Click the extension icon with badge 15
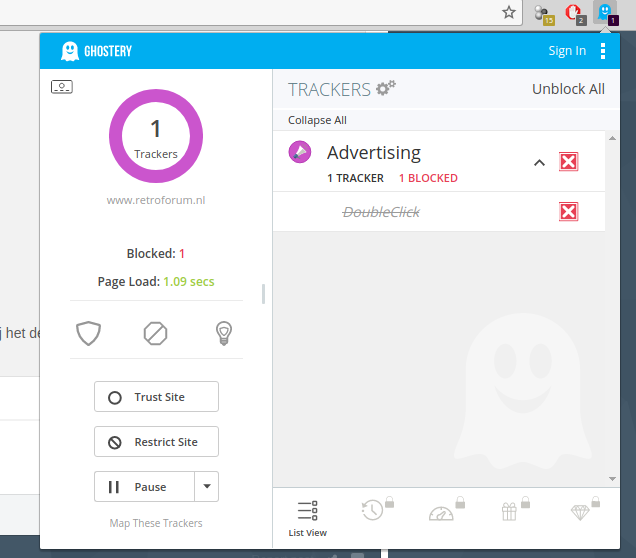 [544, 14]
